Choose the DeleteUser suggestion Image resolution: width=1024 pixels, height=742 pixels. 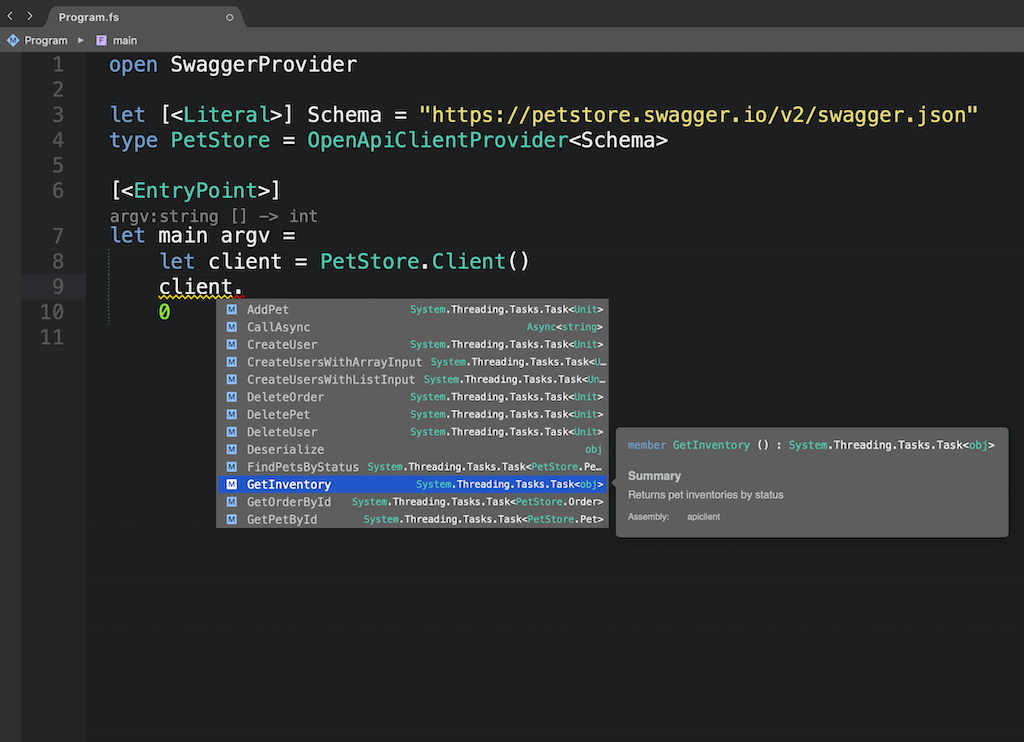pos(412,432)
